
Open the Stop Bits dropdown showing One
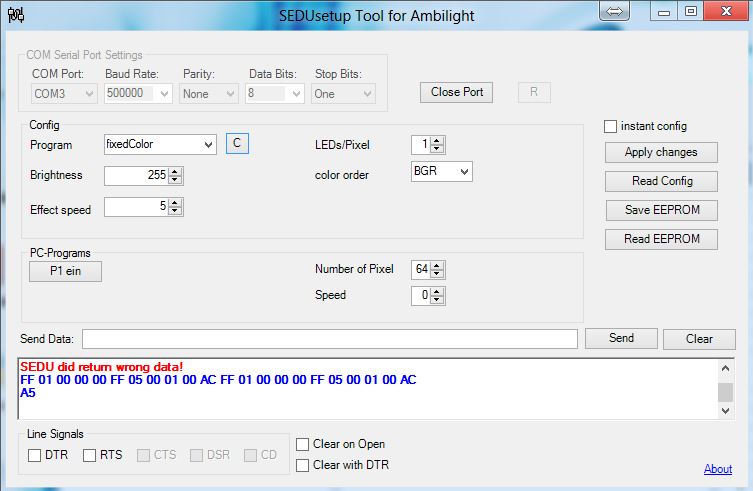click(x=343, y=94)
